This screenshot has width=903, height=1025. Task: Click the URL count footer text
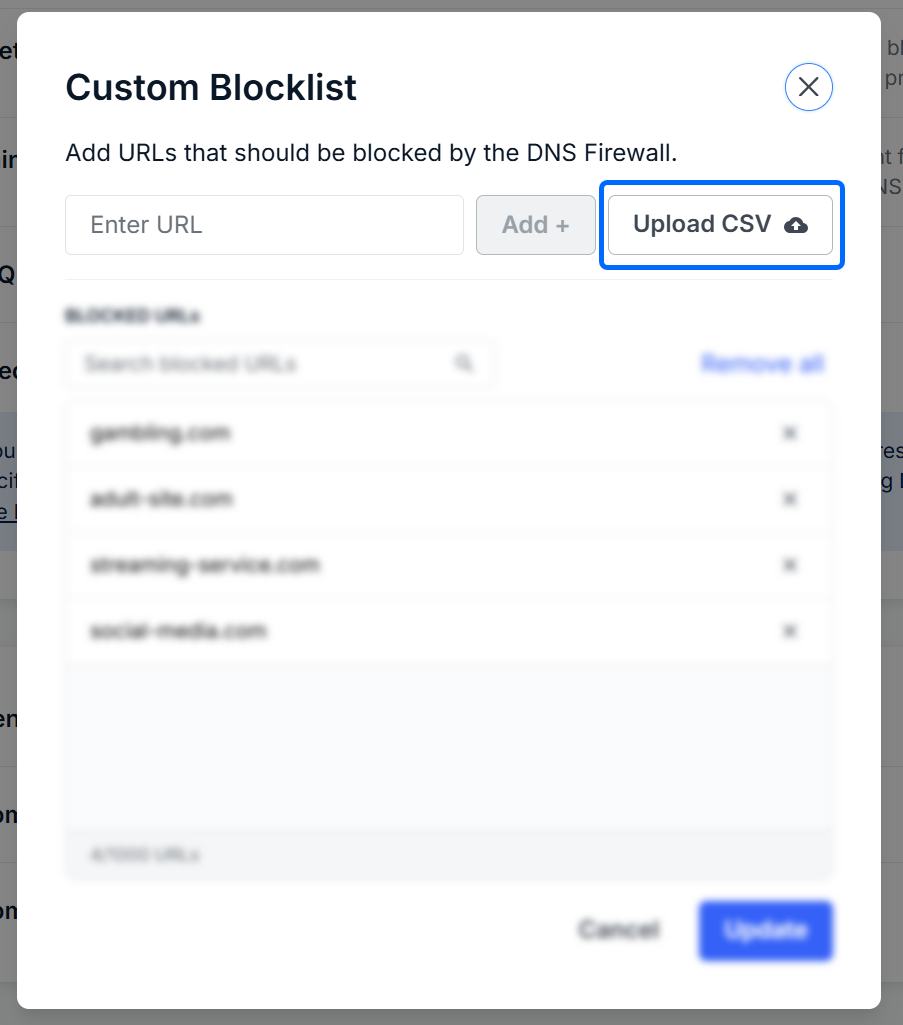click(145, 855)
